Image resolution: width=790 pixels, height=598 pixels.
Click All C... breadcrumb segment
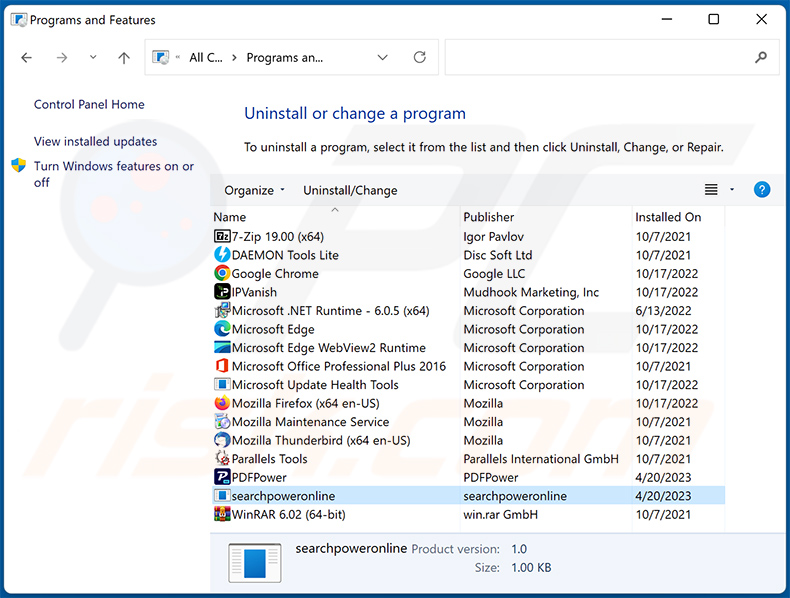click(x=206, y=58)
